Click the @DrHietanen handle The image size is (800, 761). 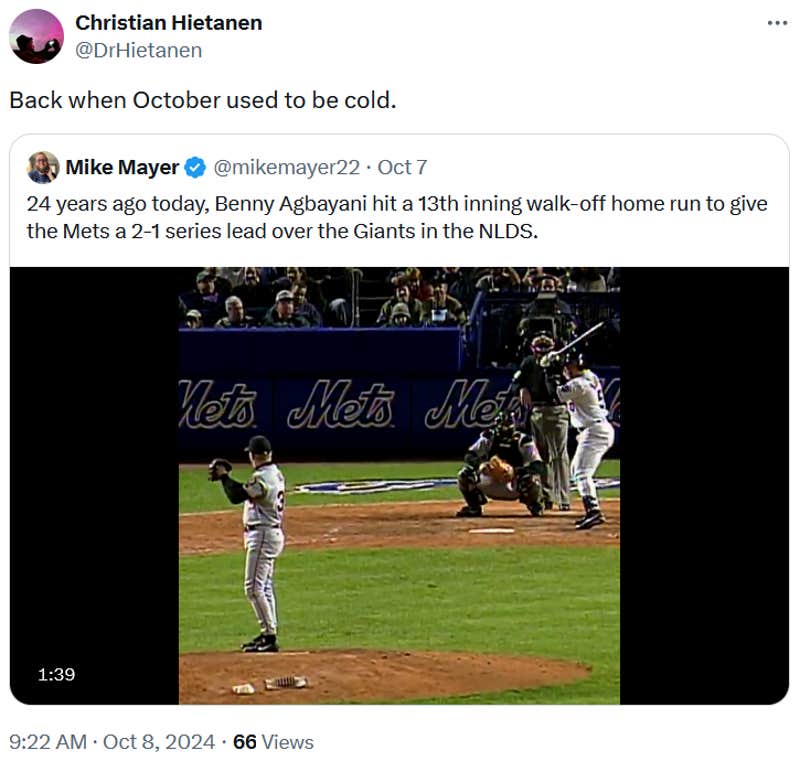[139, 50]
